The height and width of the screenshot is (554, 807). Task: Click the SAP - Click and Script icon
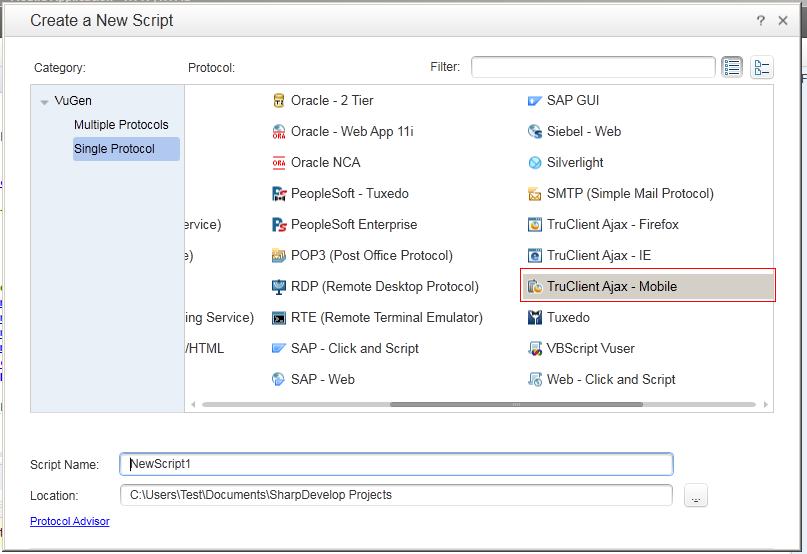click(x=278, y=349)
